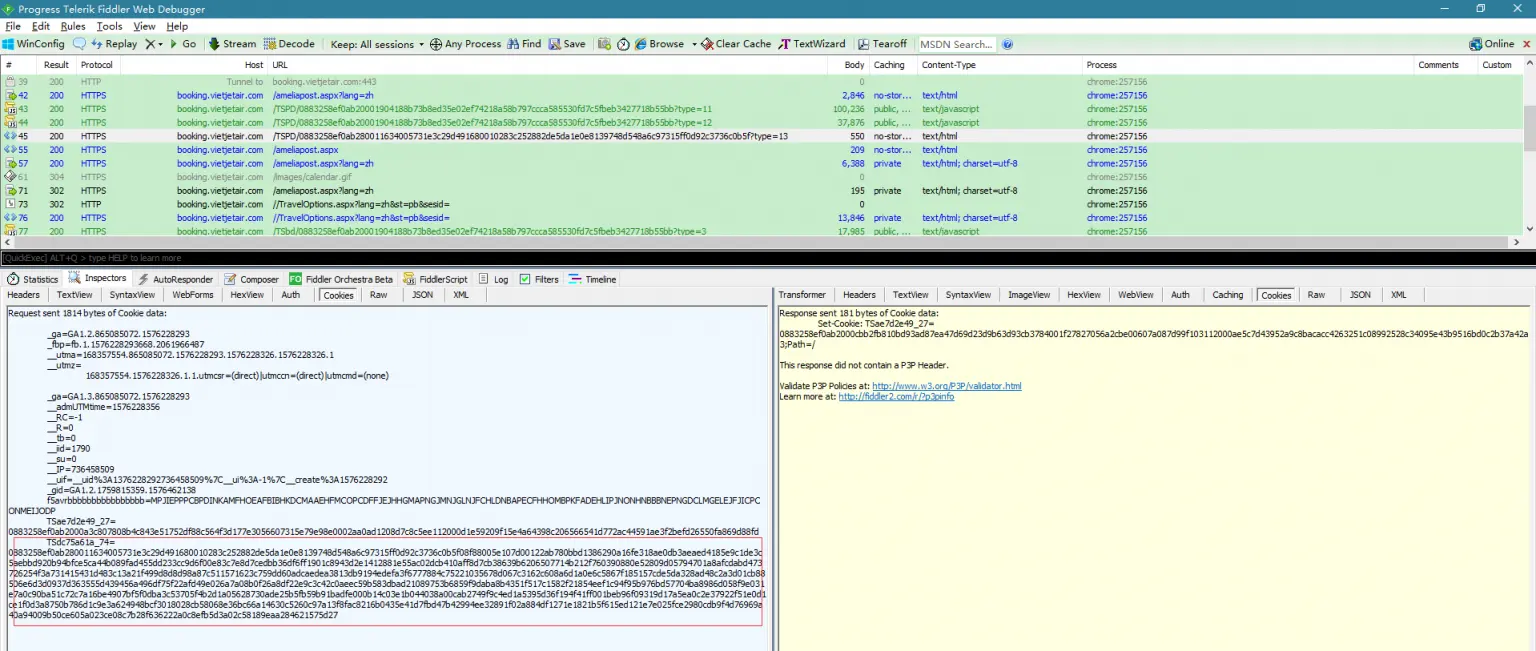Clear the WinINET cache via Clear Cache
1536x651 pixels.
(x=736, y=44)
